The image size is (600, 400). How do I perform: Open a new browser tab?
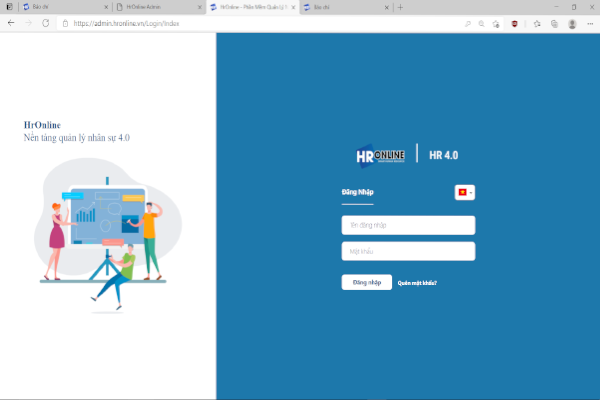pos(400,7)
